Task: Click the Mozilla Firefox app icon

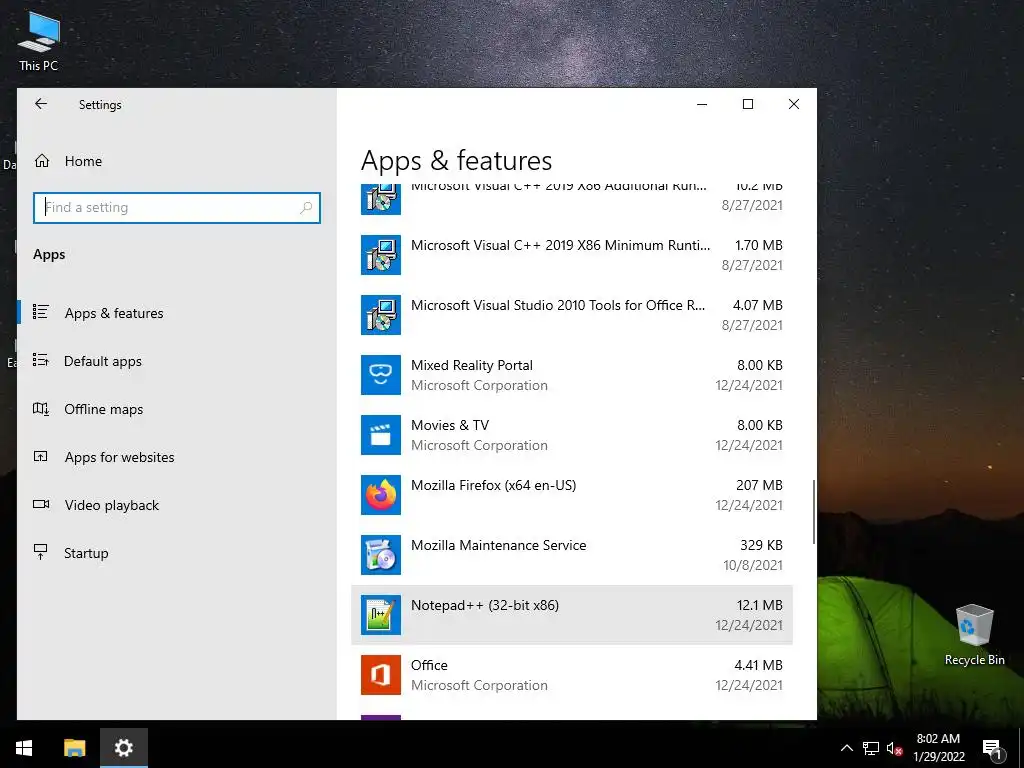Action: 381,495
